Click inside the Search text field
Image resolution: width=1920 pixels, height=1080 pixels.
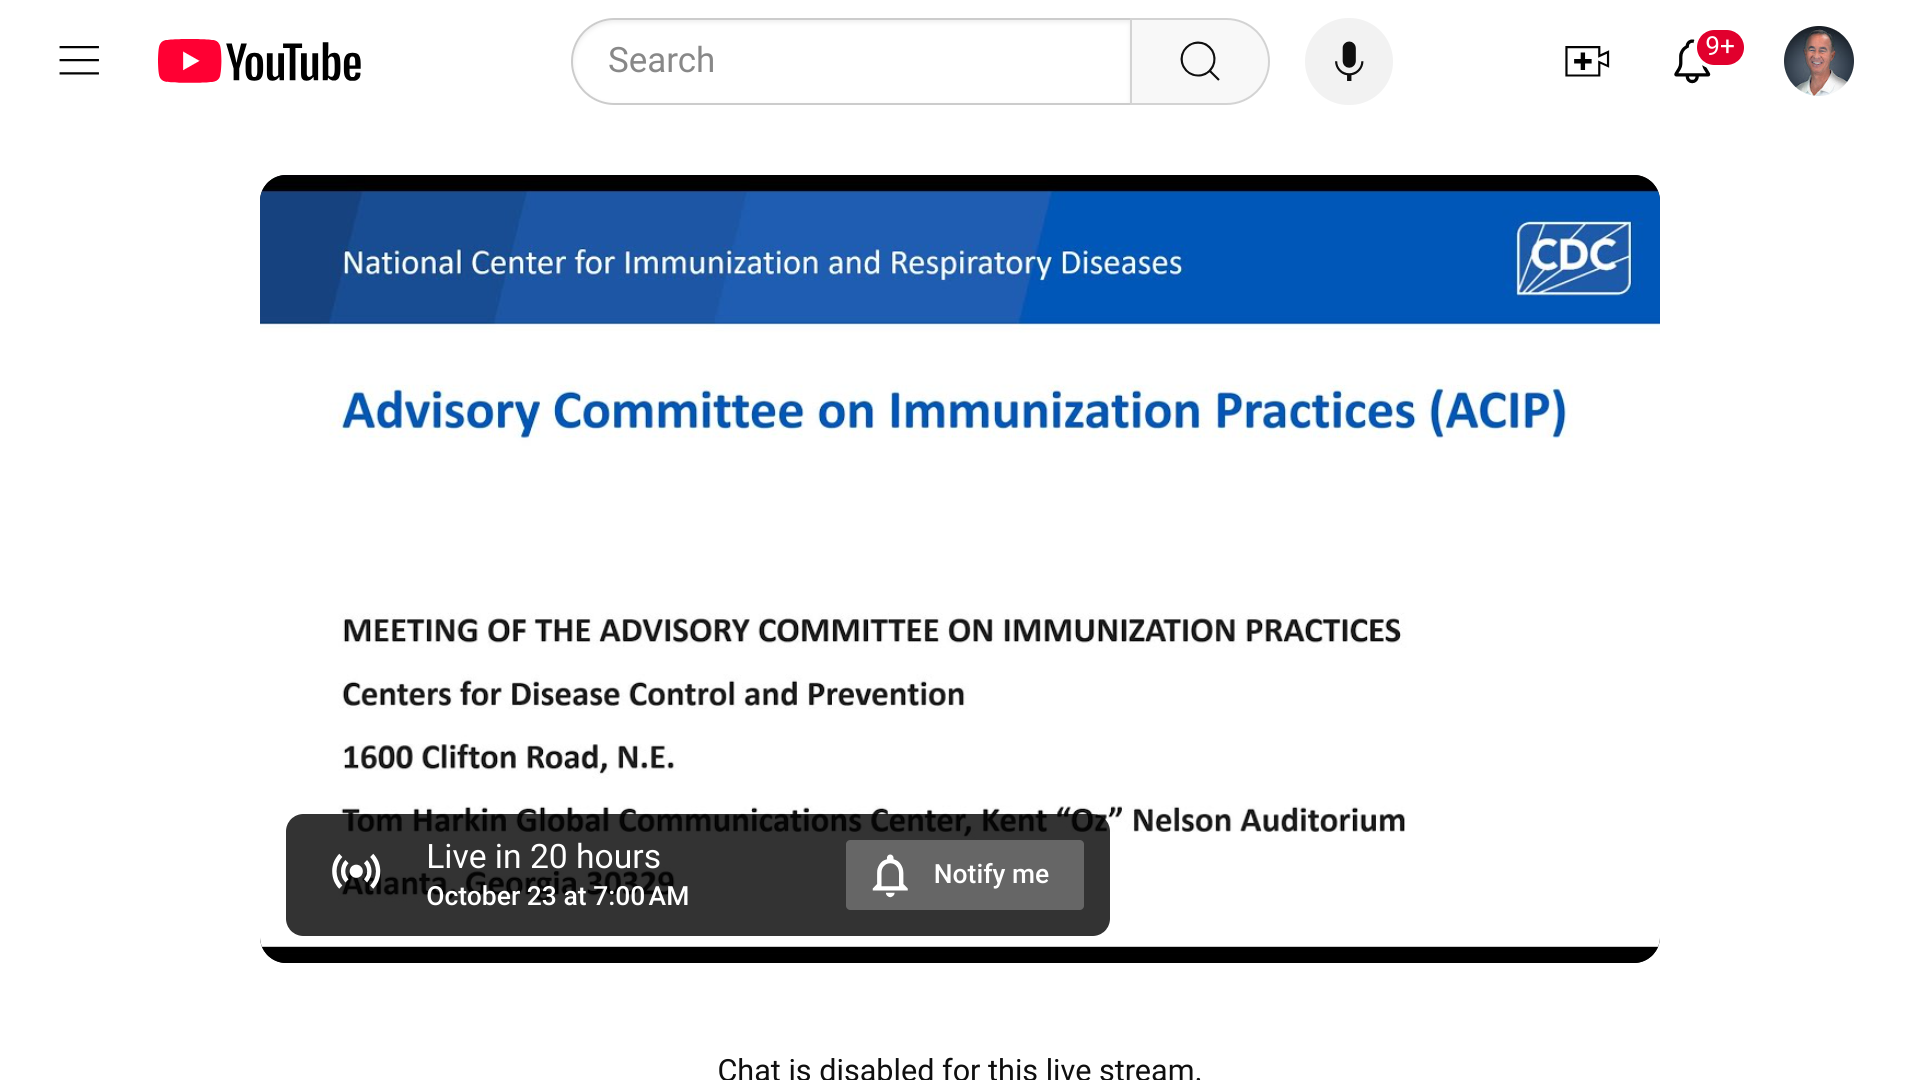point(850,61)
